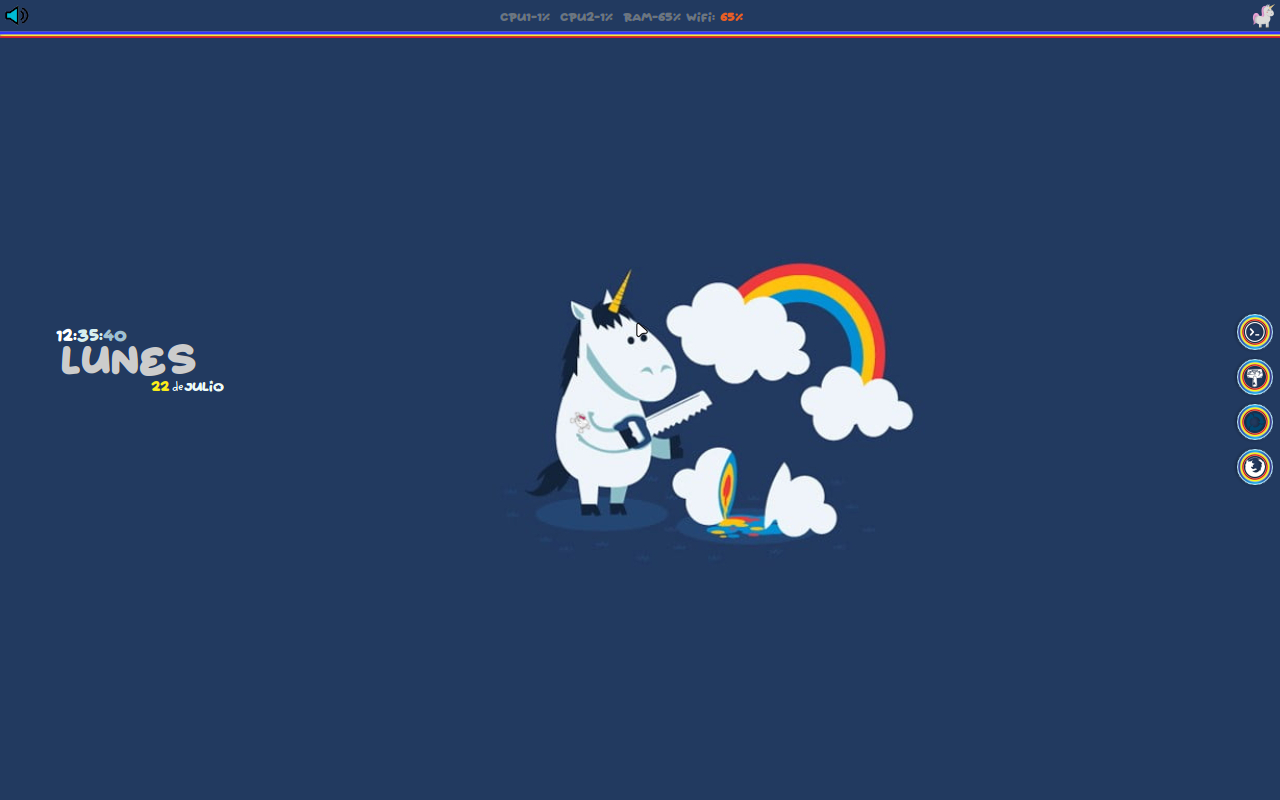The height and width of the screenshot is (800, 1280).
Task: Click the WiFi 65% signal readout
Action: (715, 17)
